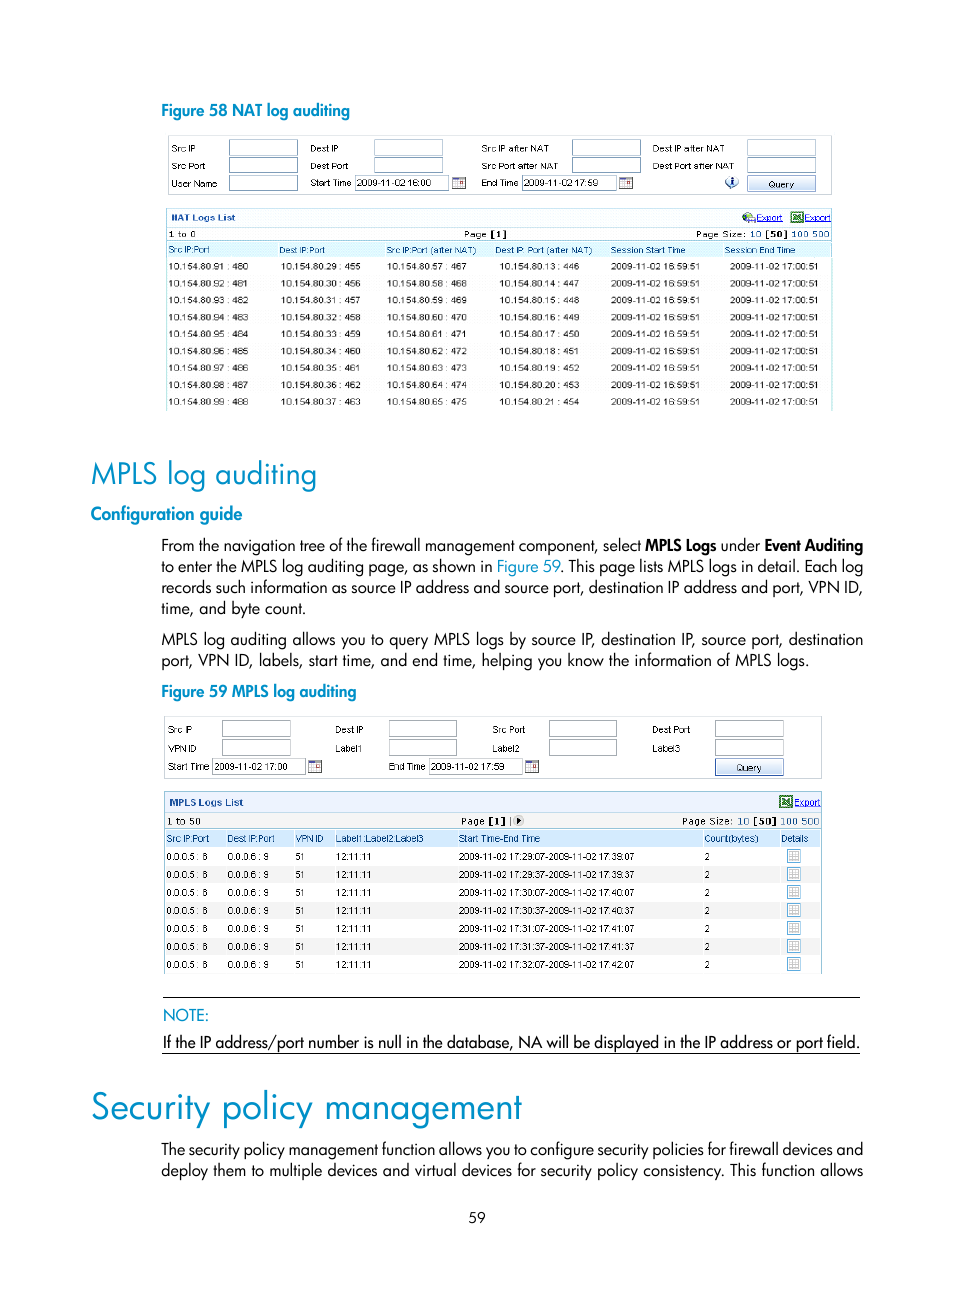Click the Dest IP: Port (after NAT) column header
Viewport: 954px width, 1296px height.
point(544,250)
